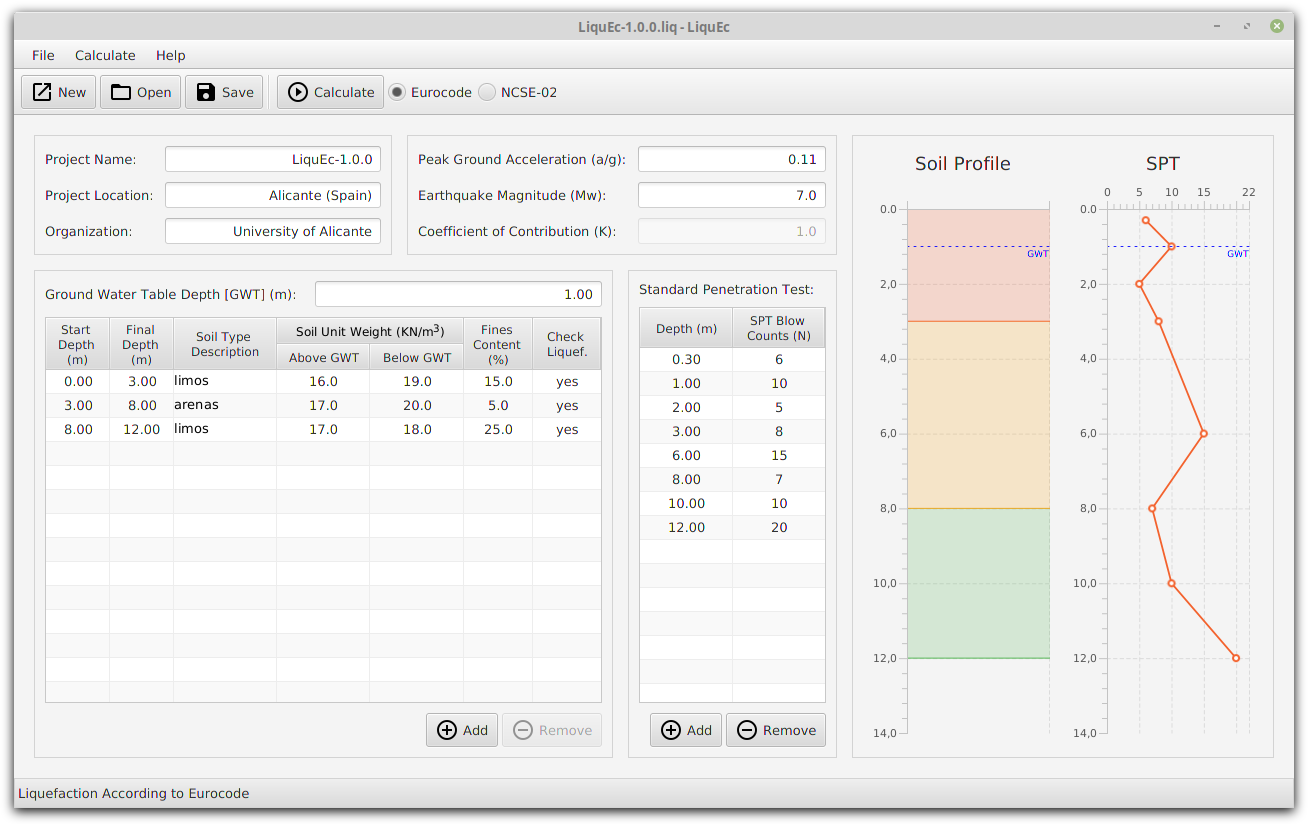Edit the Earthquake Magnitude field

click(x=732, y=195)
